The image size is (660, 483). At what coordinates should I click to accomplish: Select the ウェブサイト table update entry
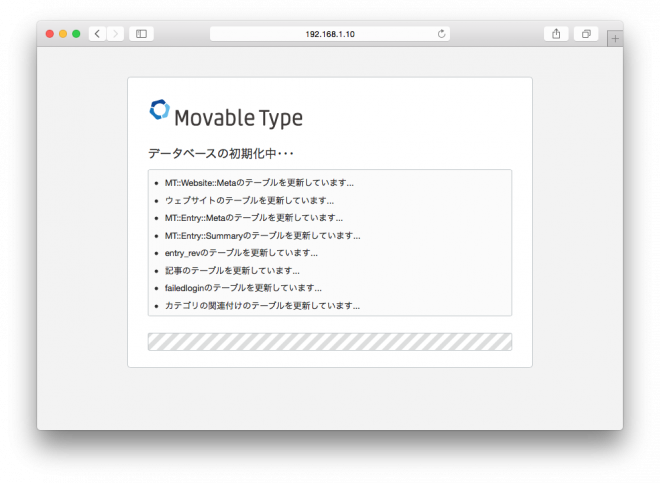(x=249, y=200)
